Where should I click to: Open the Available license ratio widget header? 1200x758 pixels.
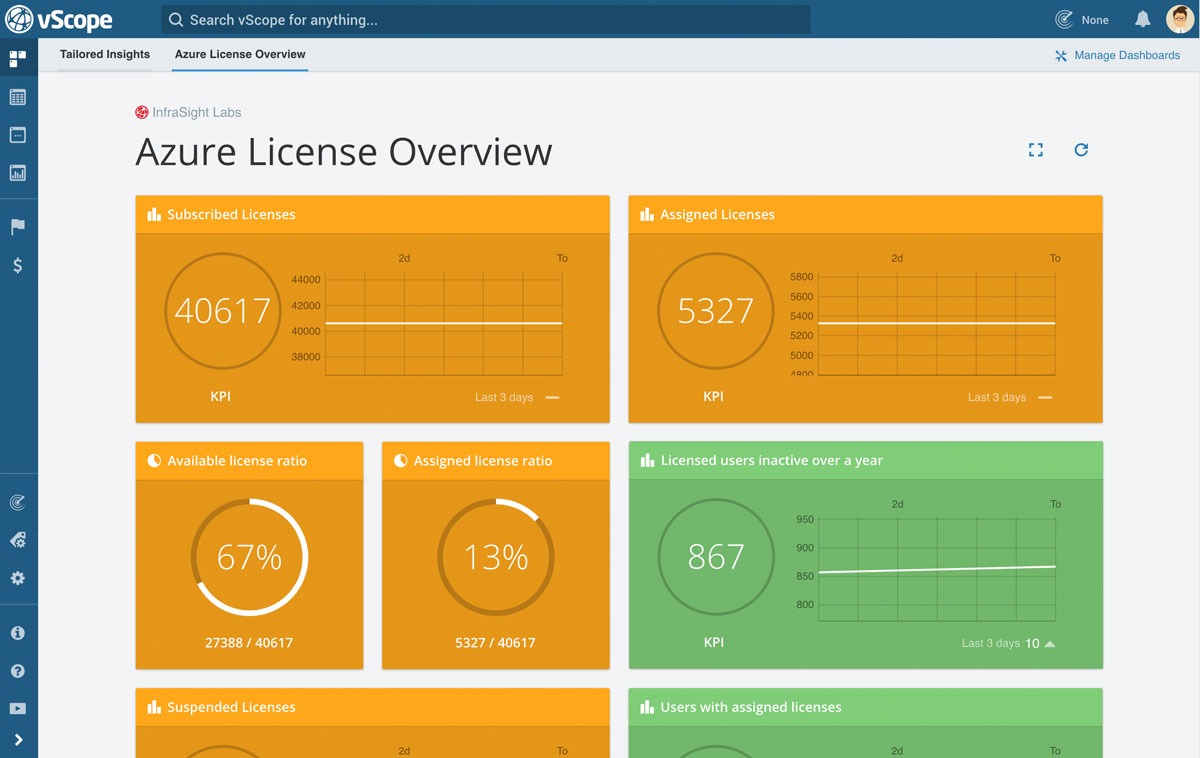click(x=249, y=460)
